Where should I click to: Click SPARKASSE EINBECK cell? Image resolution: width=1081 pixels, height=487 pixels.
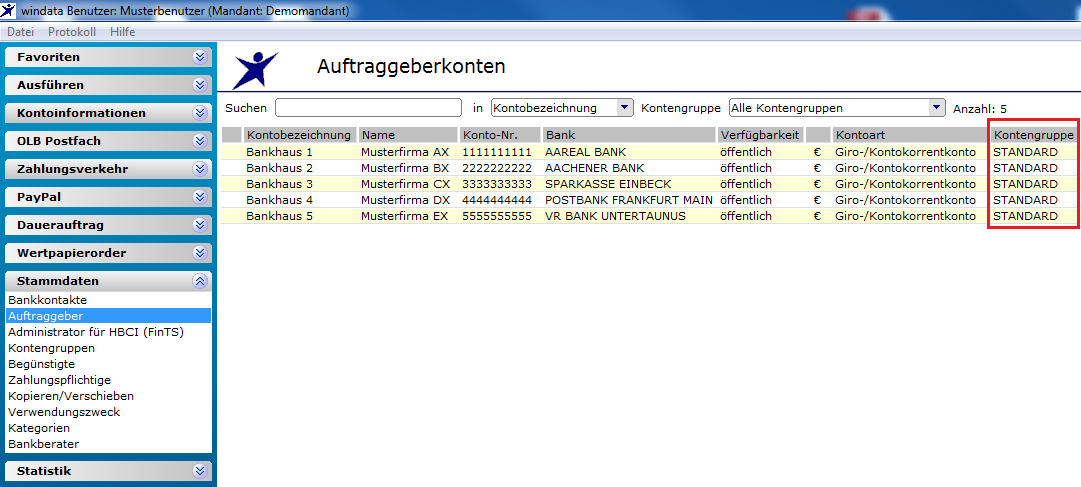(x=608, y=184)
